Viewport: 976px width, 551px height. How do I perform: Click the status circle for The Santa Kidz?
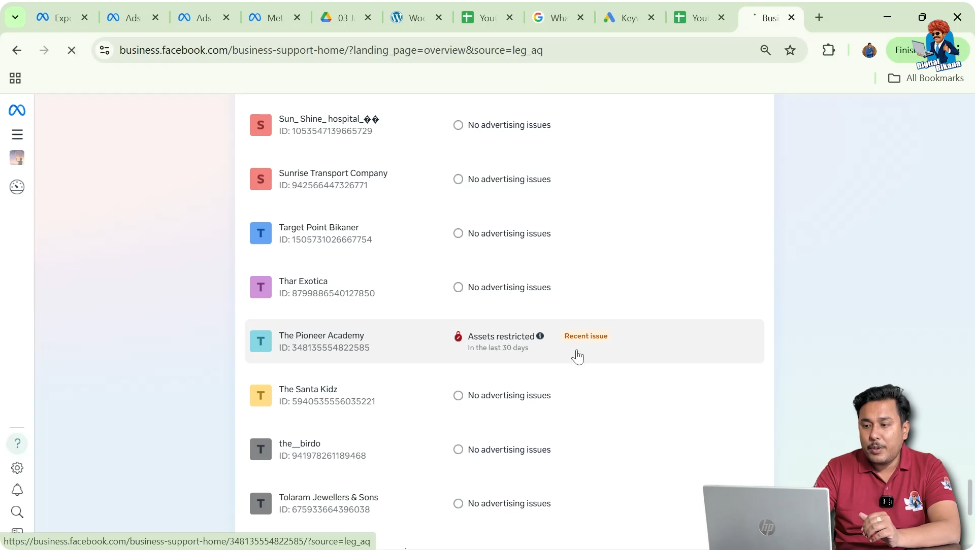458,395
